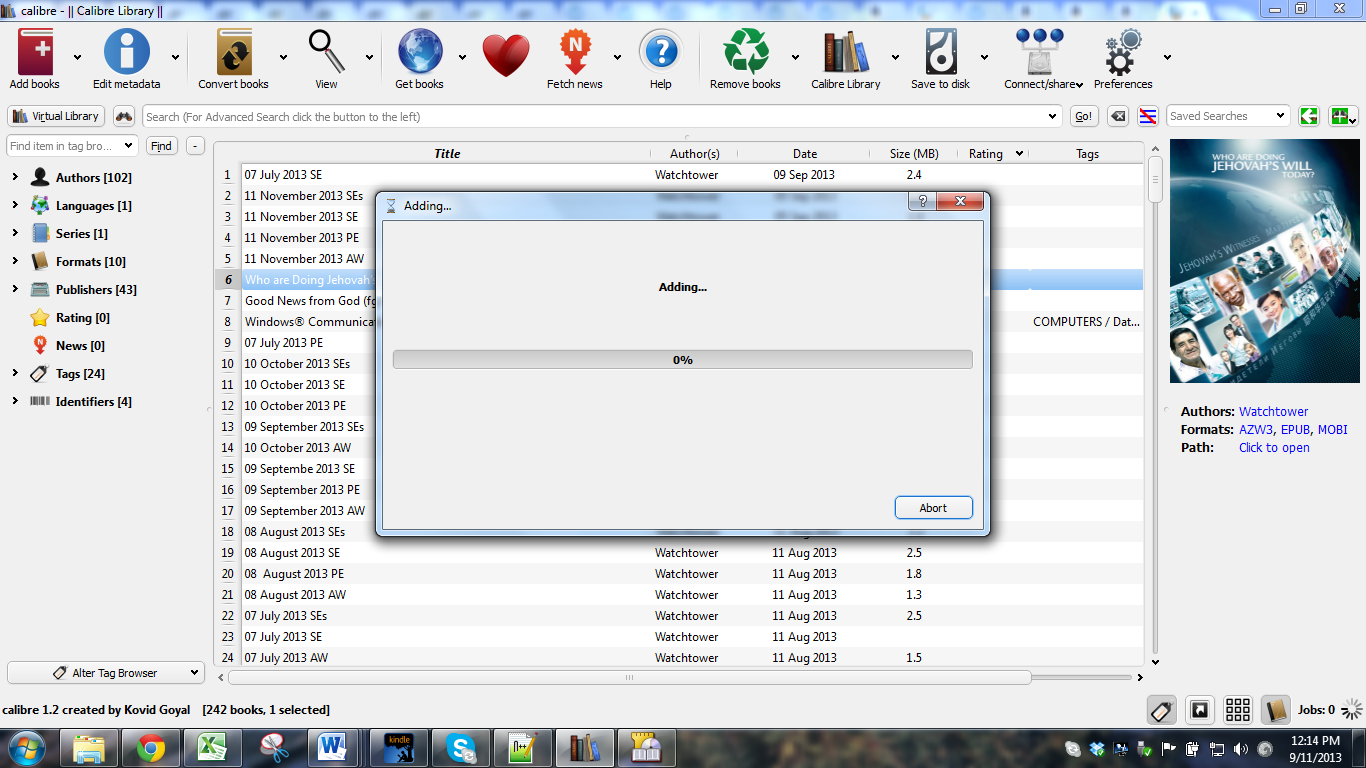Screen dimensions: 1366x768
Task: Click the AZW3 format link
Action: [x=1256, y=430]
